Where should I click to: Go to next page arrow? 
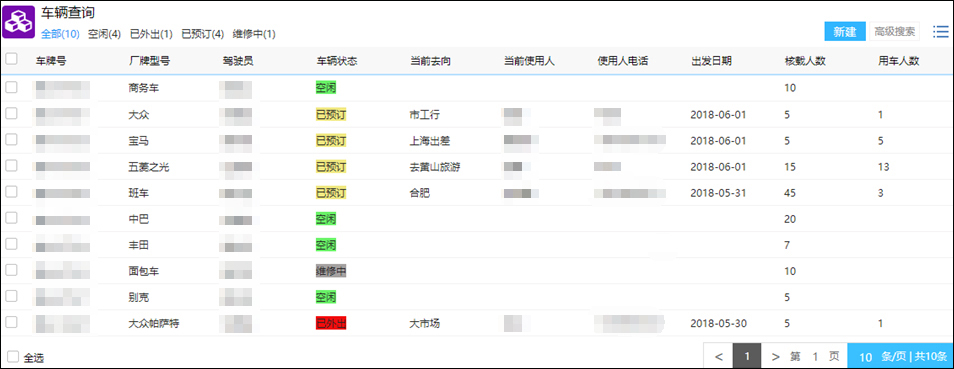tap(775, 356)
